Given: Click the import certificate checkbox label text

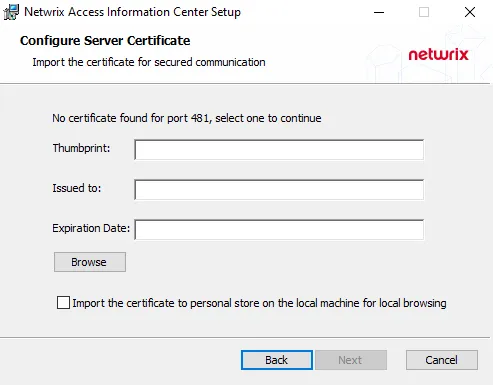Looking at the screenshot, I should click(x=259, y=303).
